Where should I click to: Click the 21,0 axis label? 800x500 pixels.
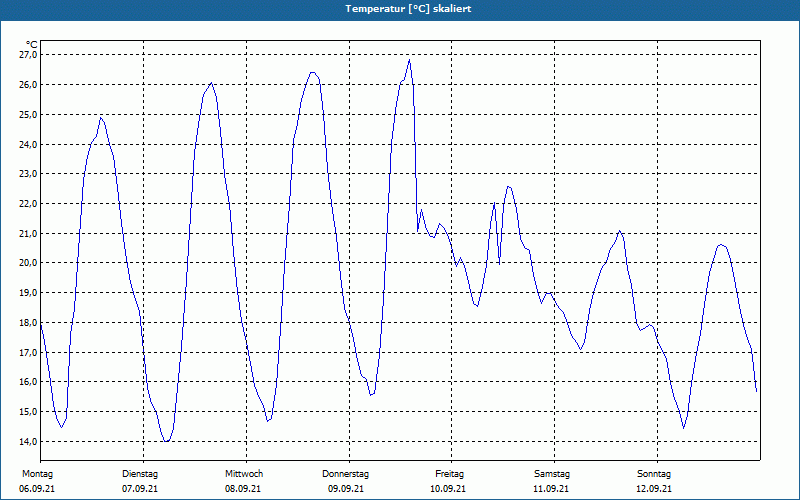pos(29,234)
